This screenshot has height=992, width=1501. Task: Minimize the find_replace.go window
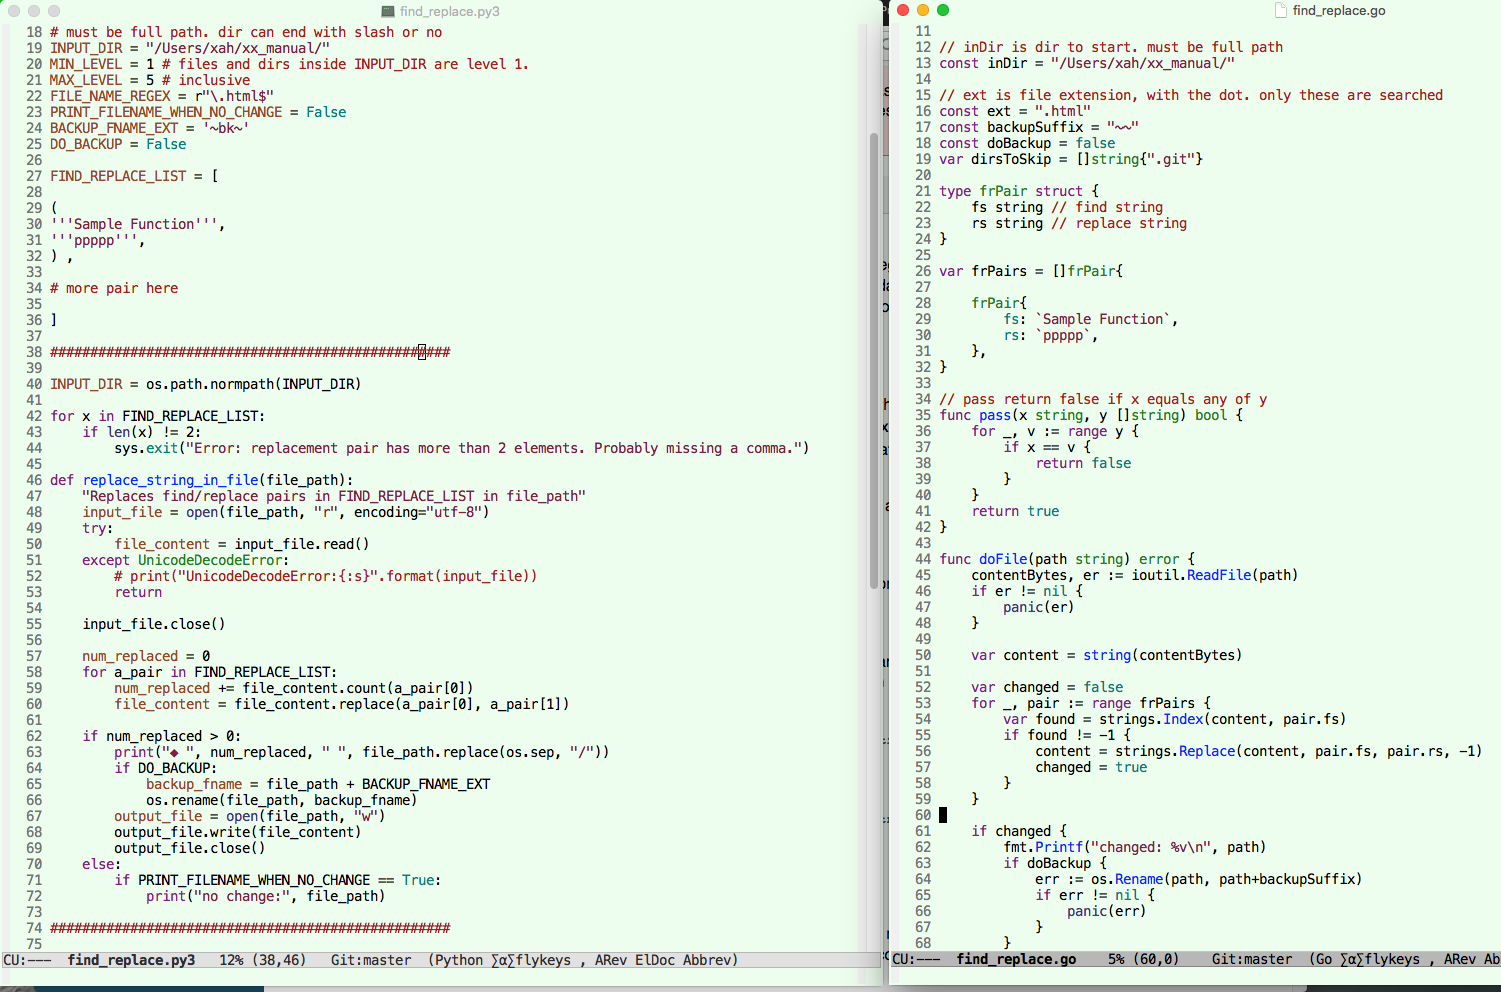click(x=923, y=10)
